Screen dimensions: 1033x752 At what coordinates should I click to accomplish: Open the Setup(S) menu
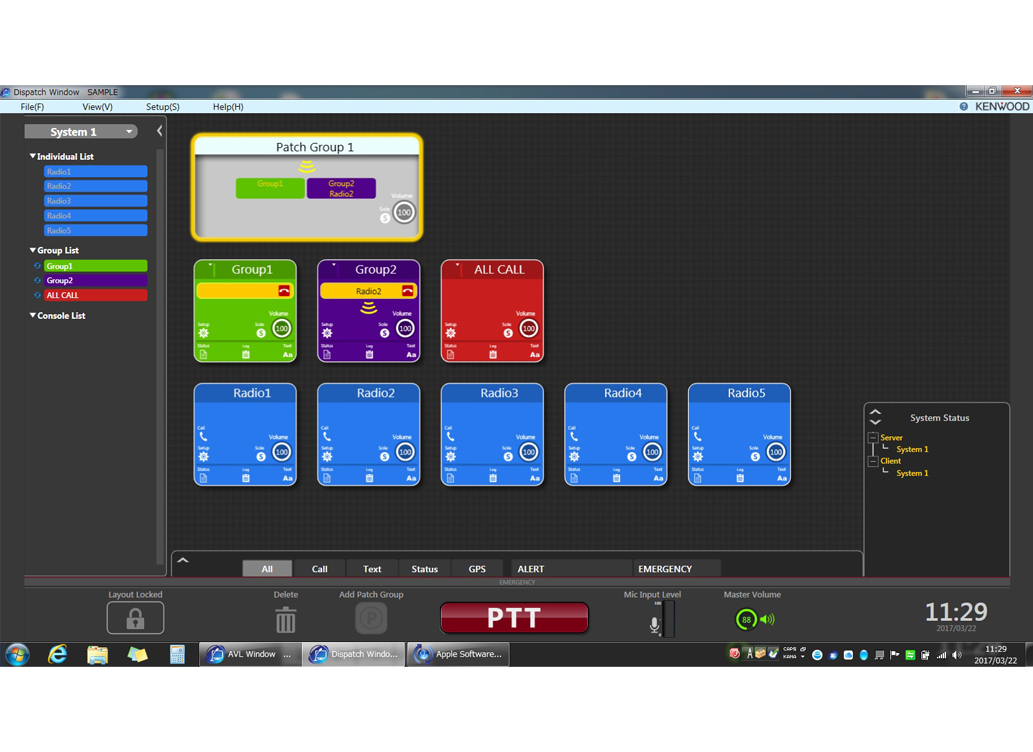162,107
